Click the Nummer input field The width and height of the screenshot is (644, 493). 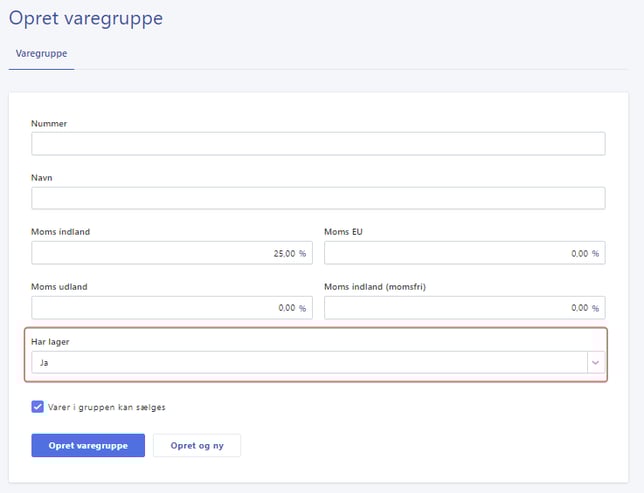point(318,144)
